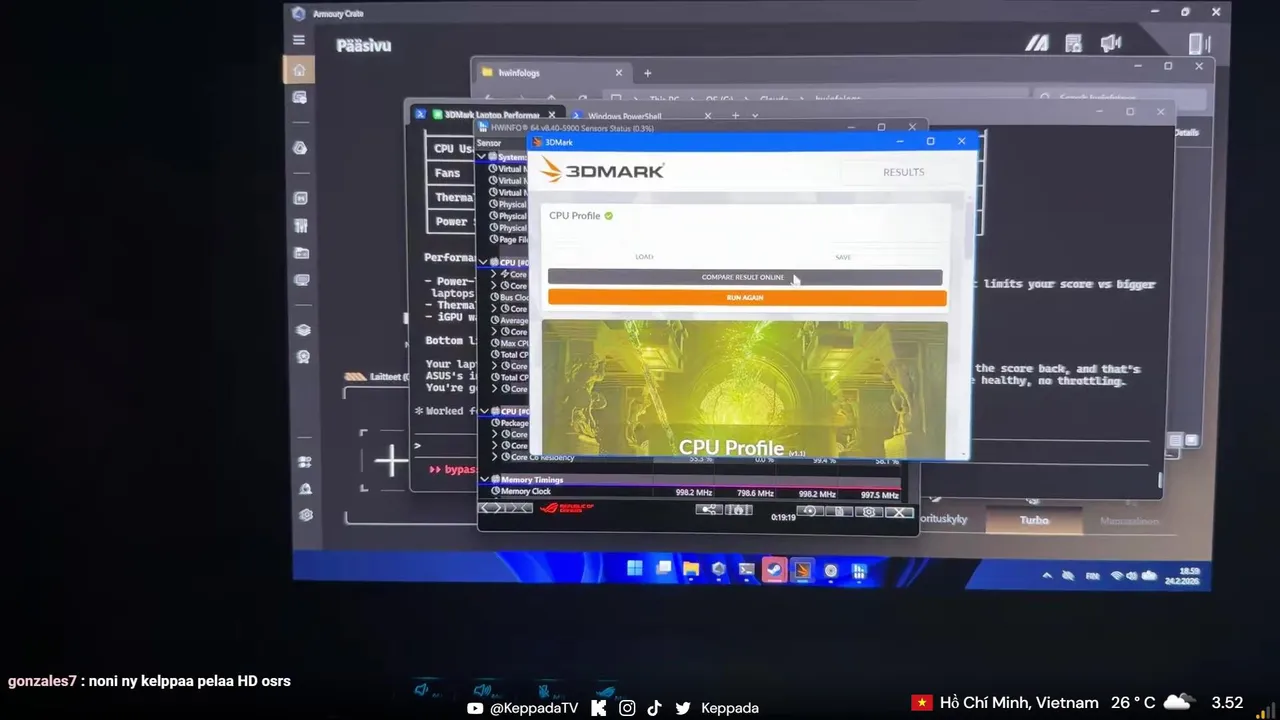
Task: Open the new-tab dropdown arrow in PowerShell window
Action: pyautogui.click(x=755, y=116)
